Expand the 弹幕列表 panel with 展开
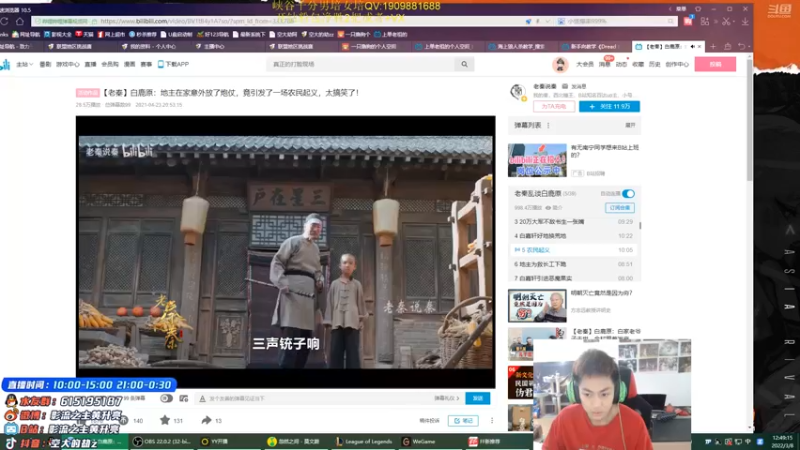 tap(630, 126)
